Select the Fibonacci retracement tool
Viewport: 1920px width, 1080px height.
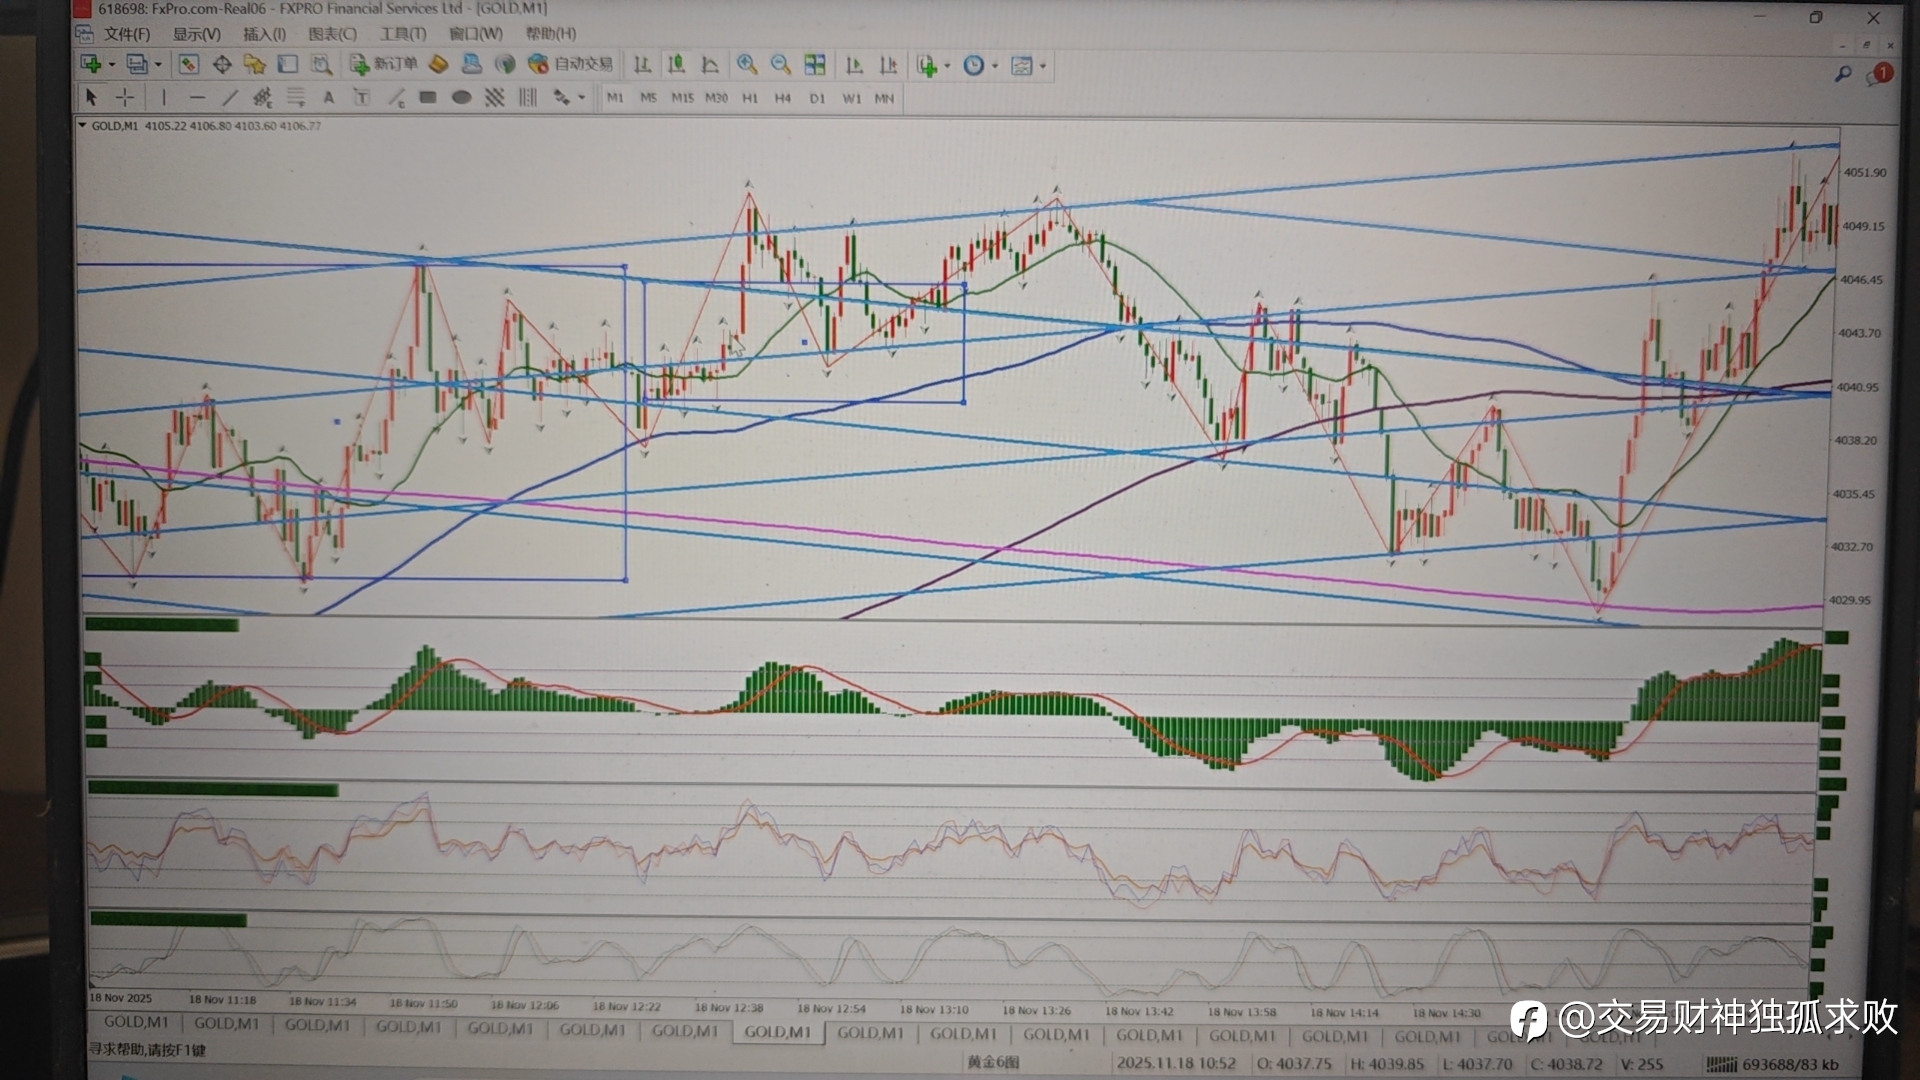tap(296, 97)
